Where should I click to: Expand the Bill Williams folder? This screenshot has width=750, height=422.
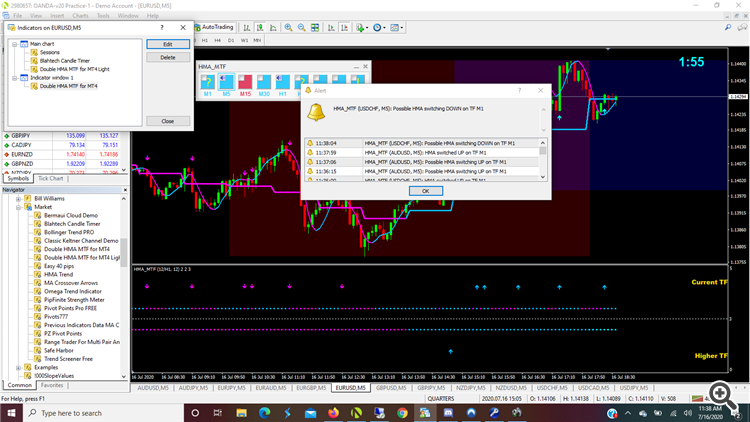tap(18, 199)
